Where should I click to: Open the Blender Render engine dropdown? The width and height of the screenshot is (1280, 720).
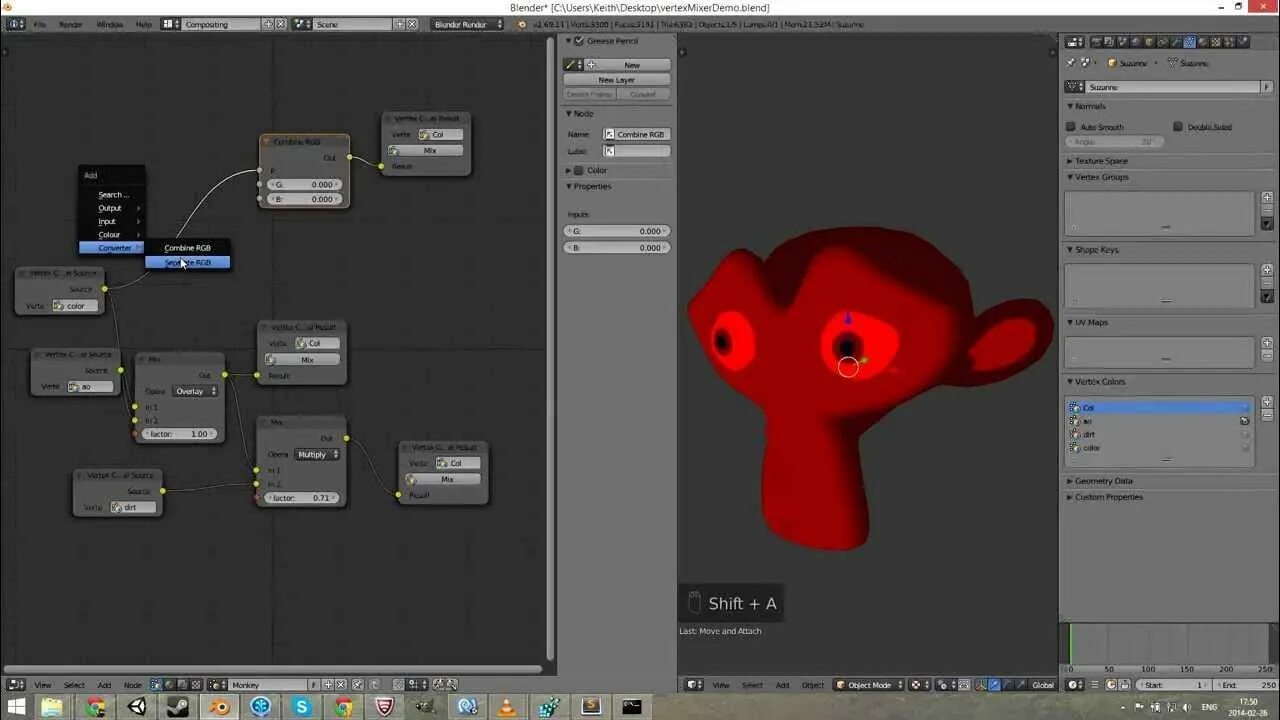467,24
